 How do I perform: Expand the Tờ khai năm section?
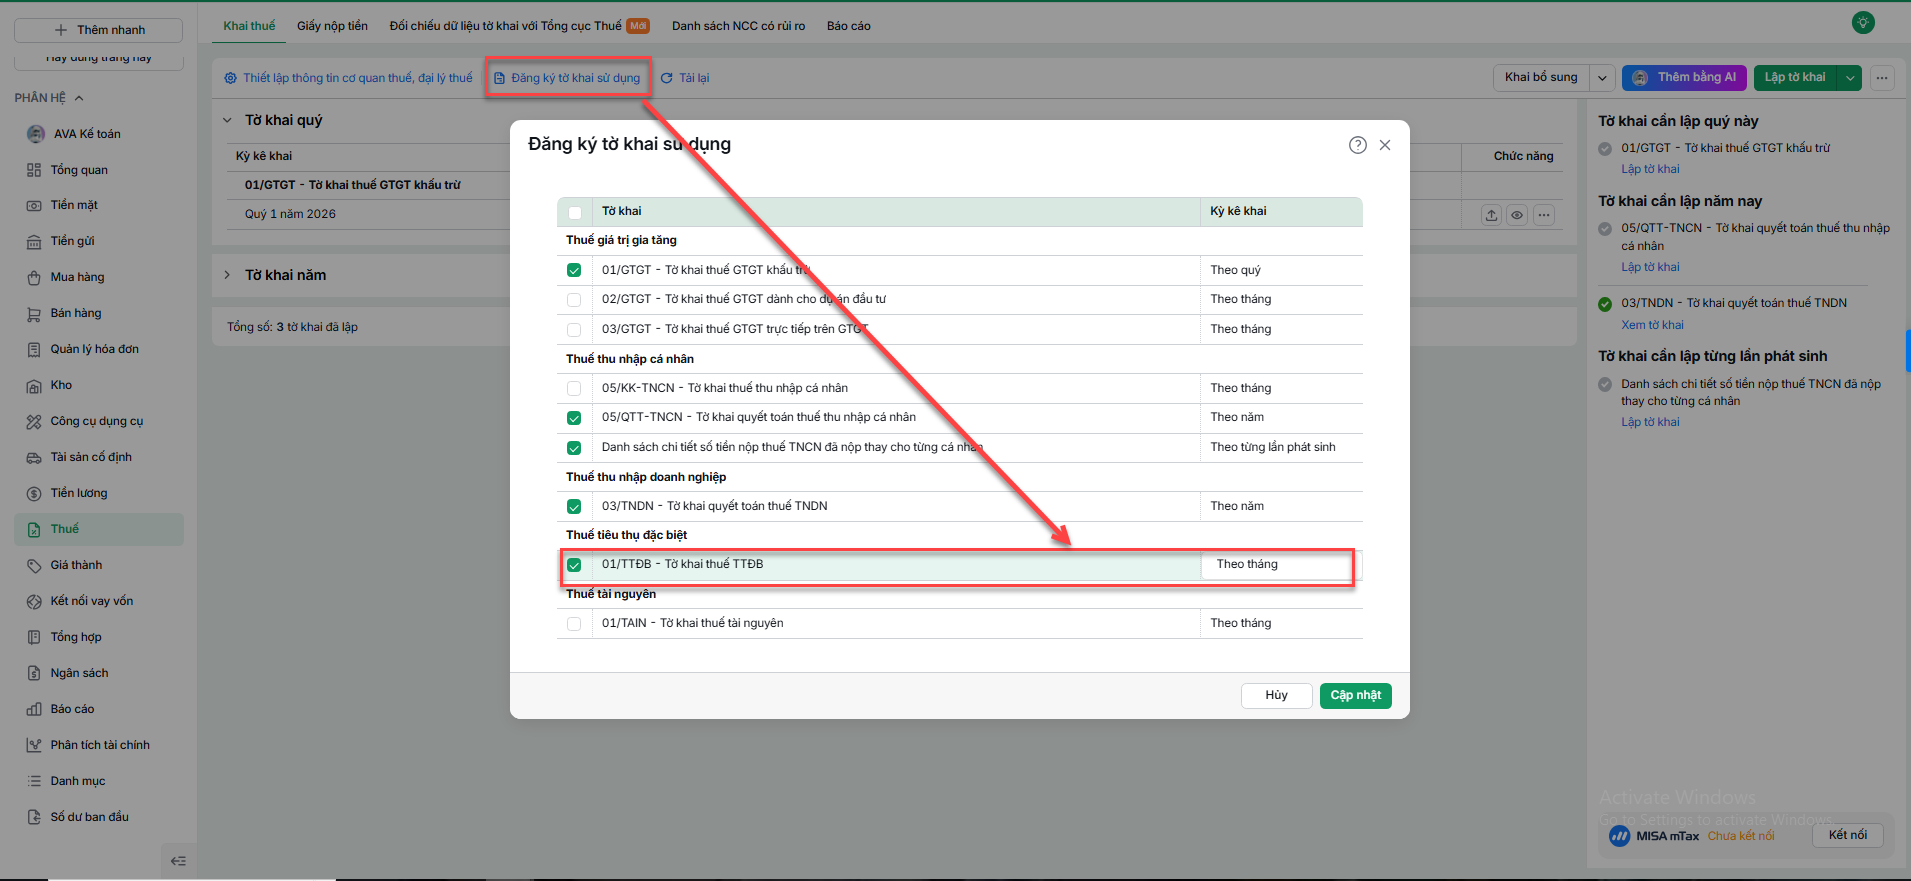pos(227,275)
